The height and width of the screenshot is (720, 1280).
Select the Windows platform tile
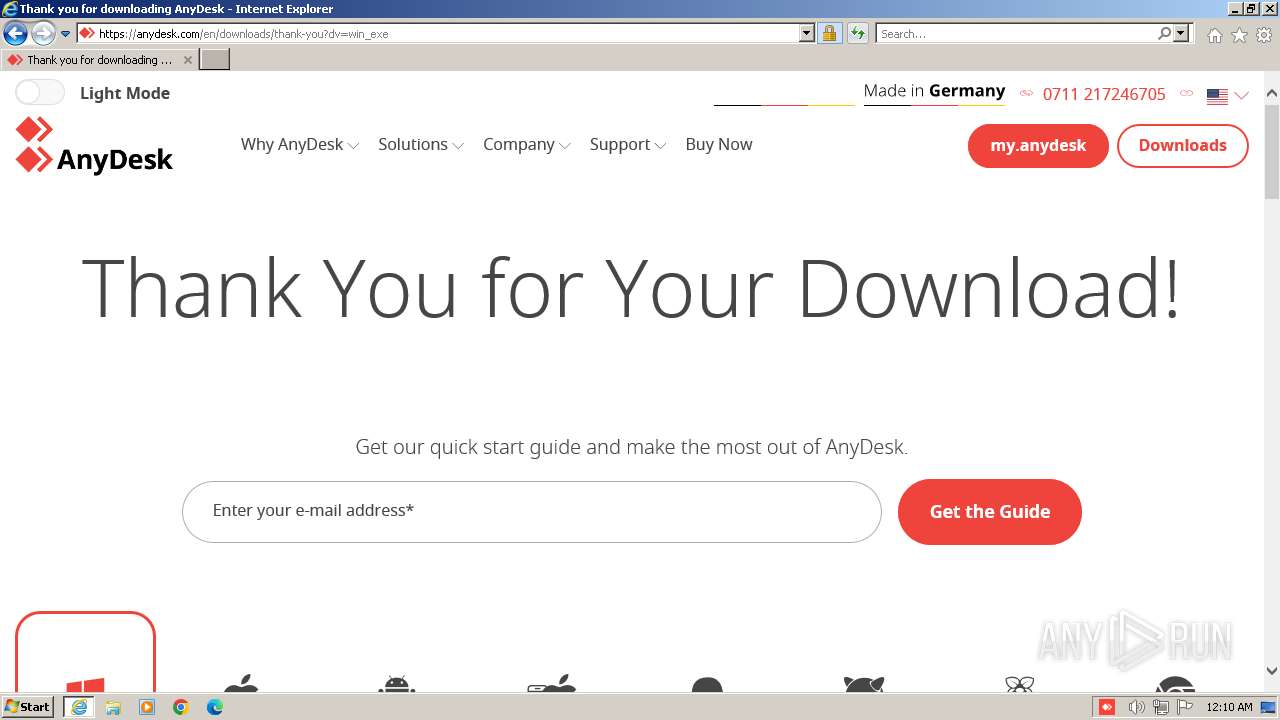pyautogui.click(x=85, y=652)
